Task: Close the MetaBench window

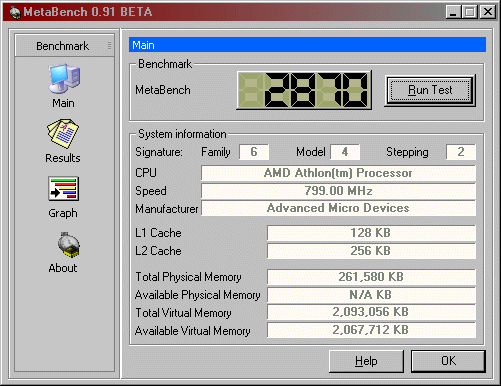Action: pos(488,12)
